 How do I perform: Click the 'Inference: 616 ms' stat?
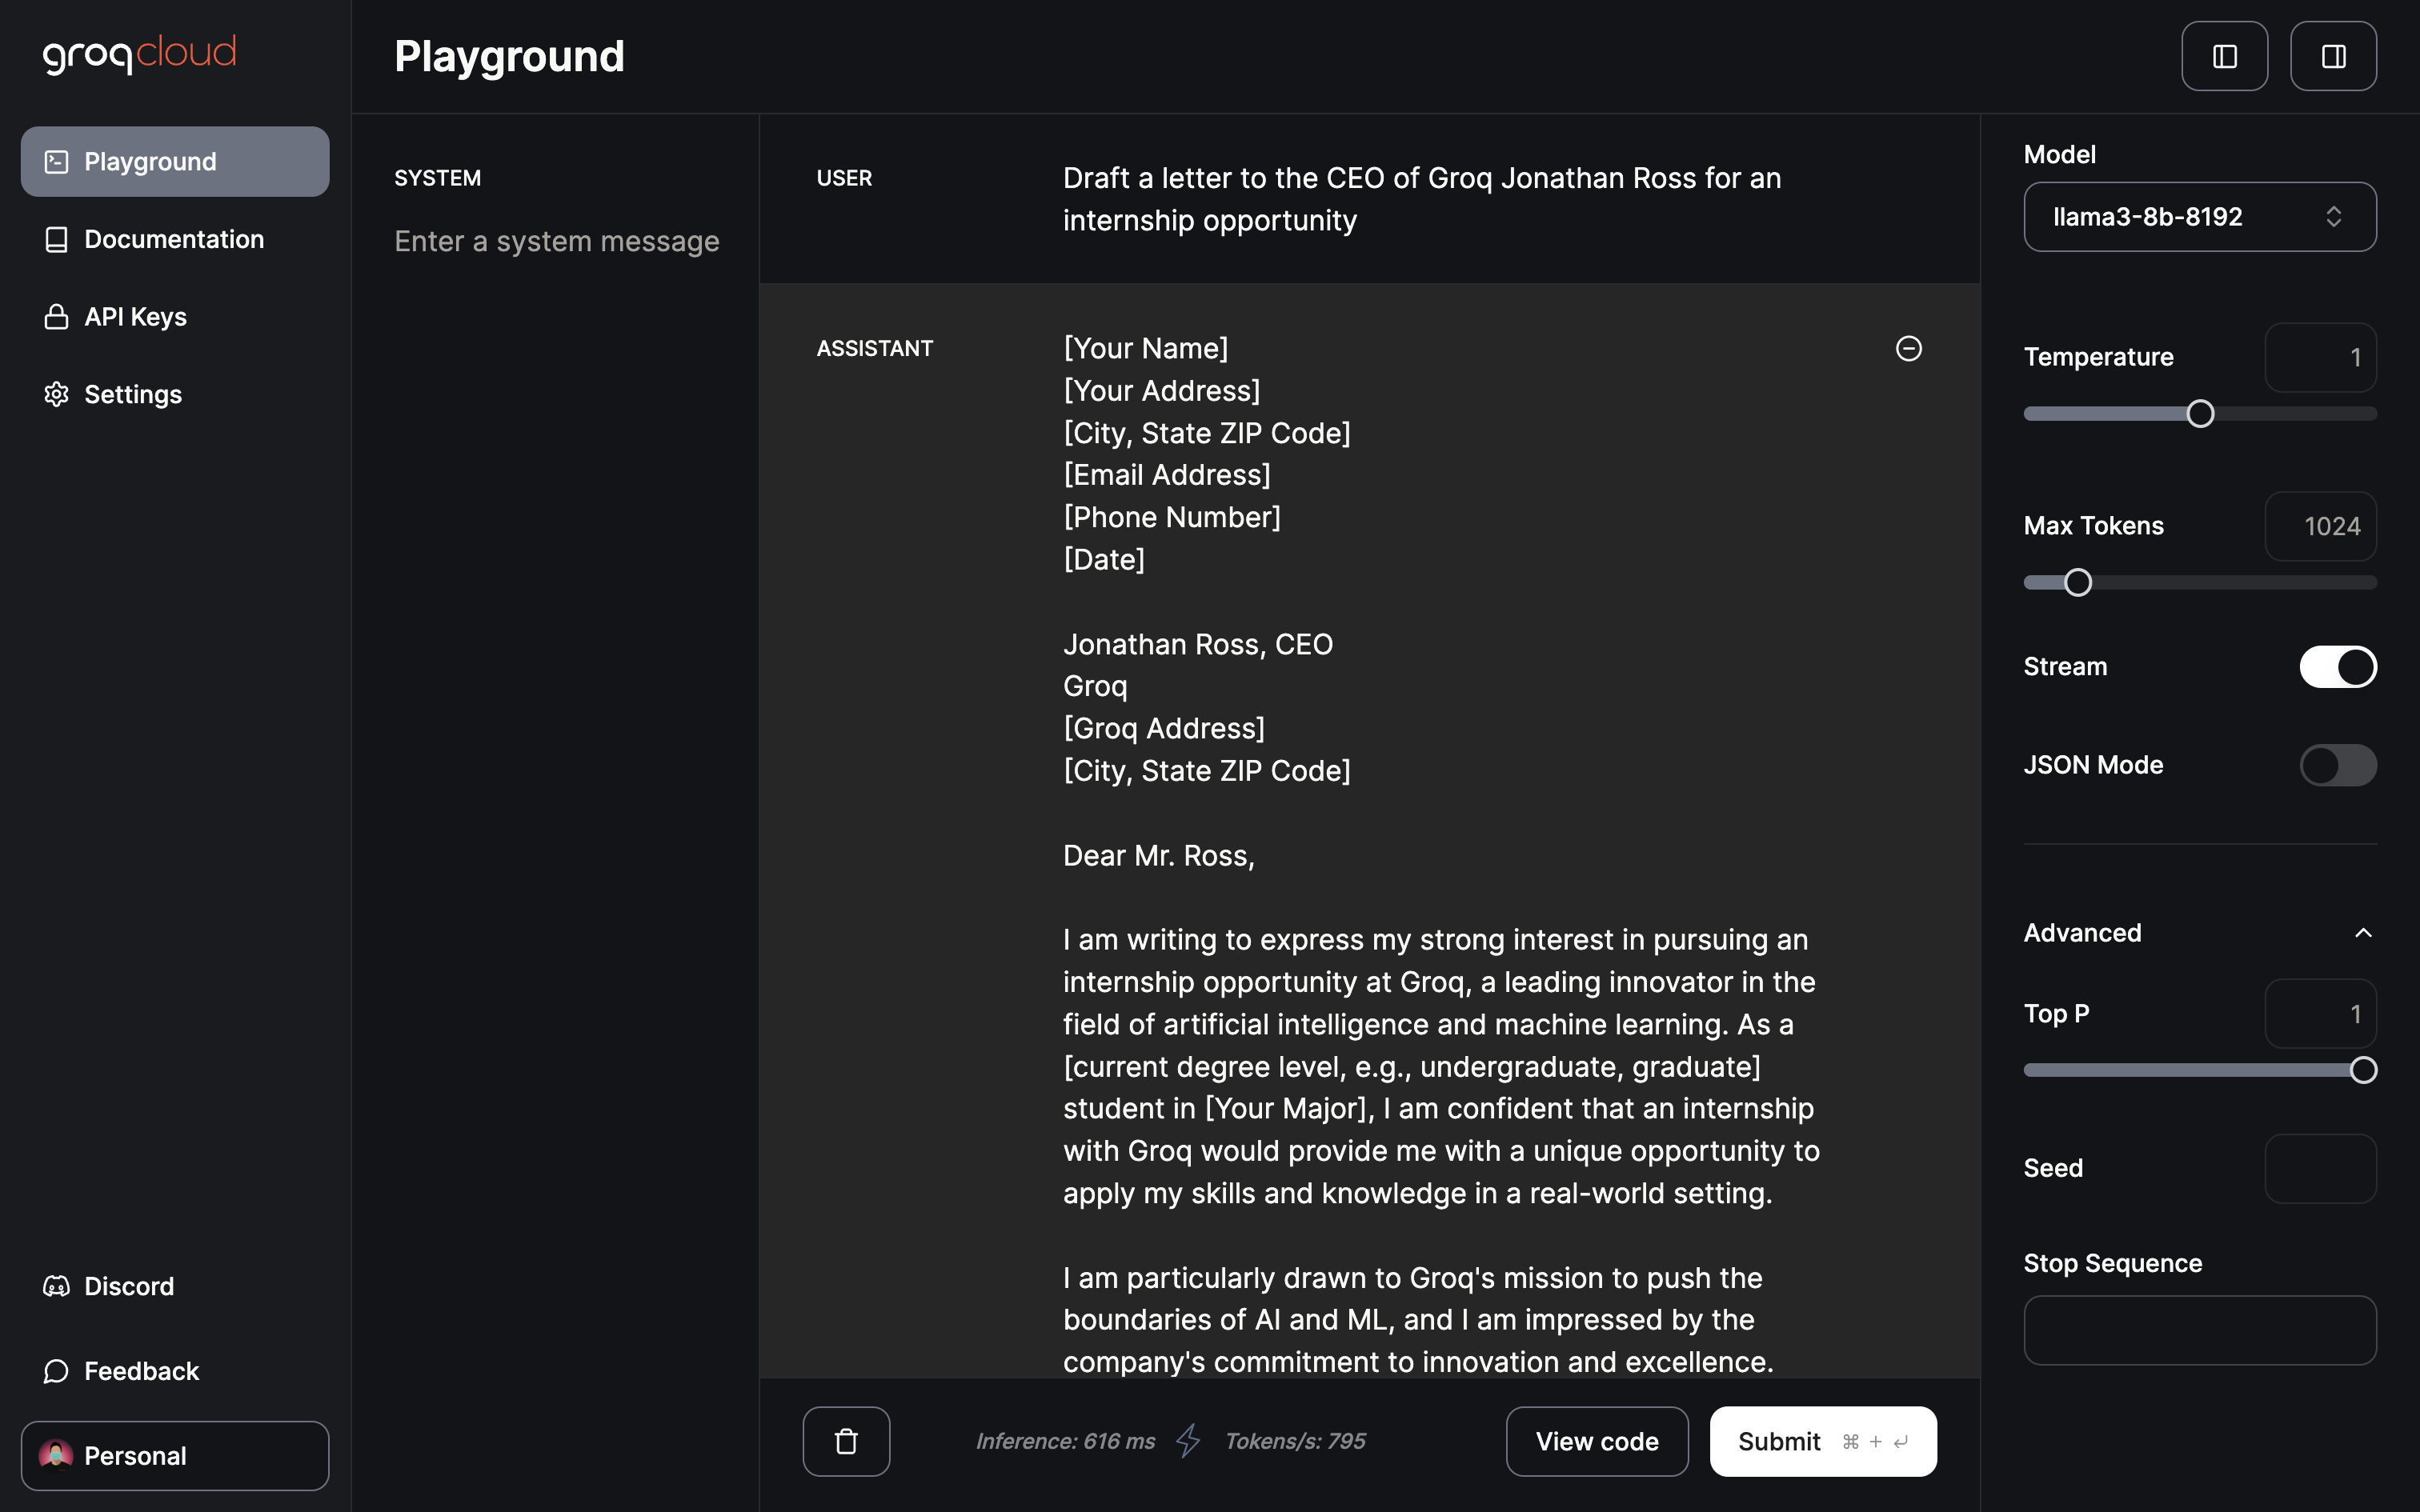pyautogui.click(x=1065, y=1441)
